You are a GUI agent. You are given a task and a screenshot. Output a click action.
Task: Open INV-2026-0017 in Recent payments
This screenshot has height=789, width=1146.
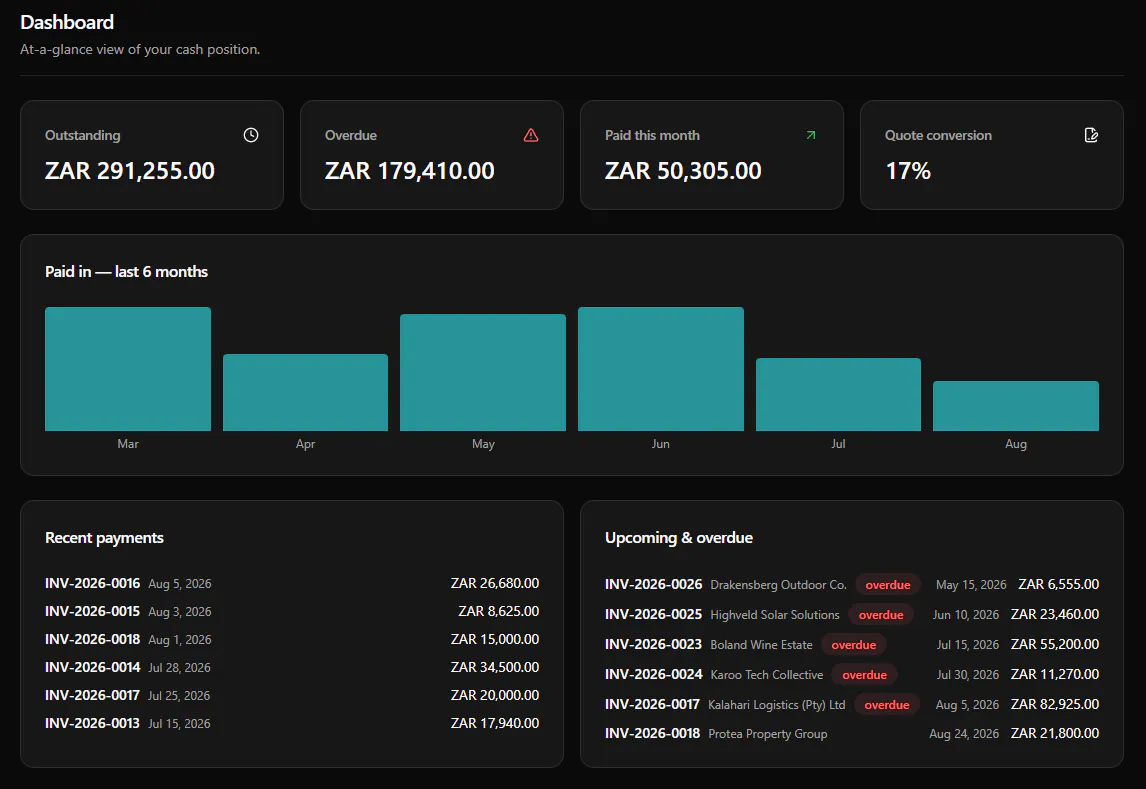92,695
